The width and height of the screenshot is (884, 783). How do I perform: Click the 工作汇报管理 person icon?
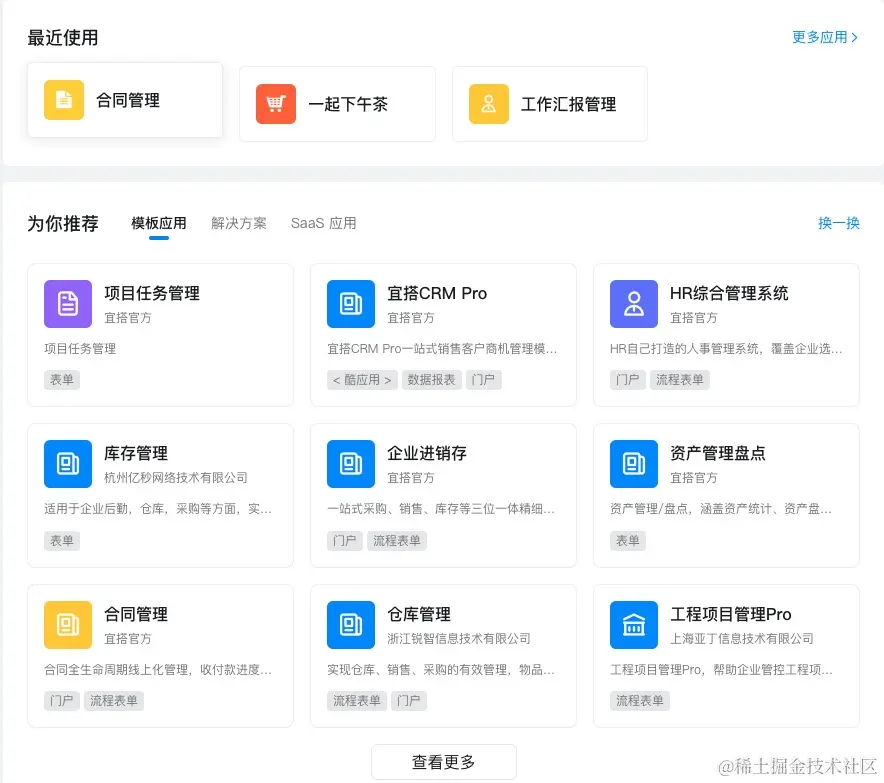click(489, 104)
